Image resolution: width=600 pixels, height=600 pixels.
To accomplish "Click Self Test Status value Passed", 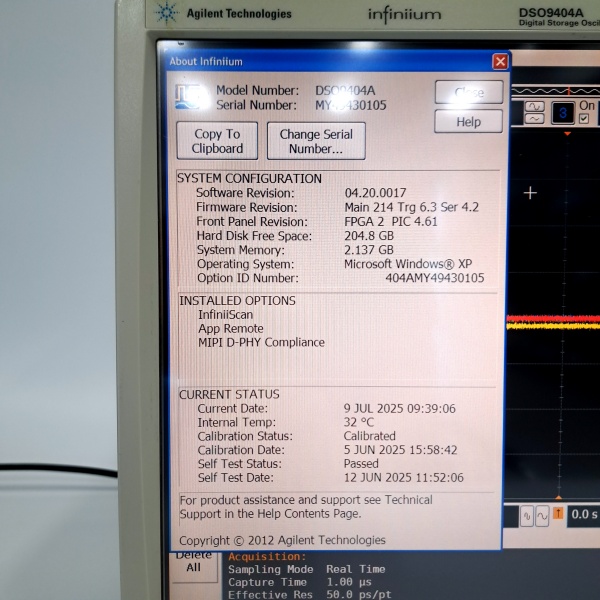I will 361,463.
